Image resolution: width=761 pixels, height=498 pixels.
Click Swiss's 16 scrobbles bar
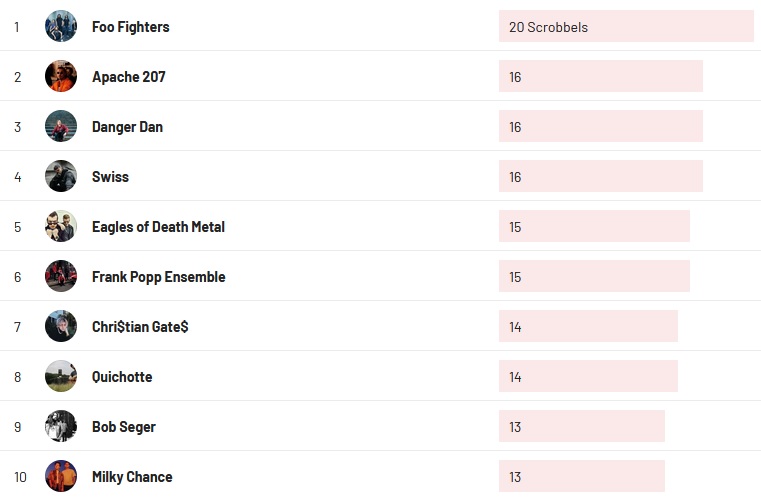tap(600, 177)
